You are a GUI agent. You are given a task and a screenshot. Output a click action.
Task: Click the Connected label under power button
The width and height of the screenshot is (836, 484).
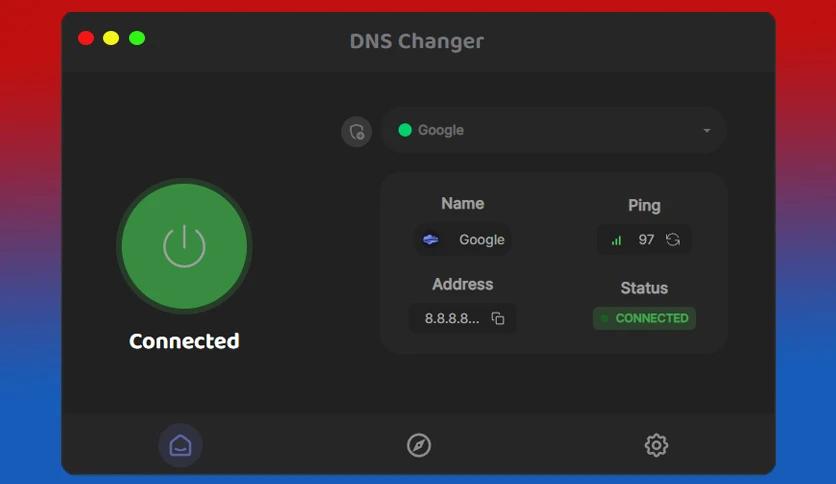point(184,341)
